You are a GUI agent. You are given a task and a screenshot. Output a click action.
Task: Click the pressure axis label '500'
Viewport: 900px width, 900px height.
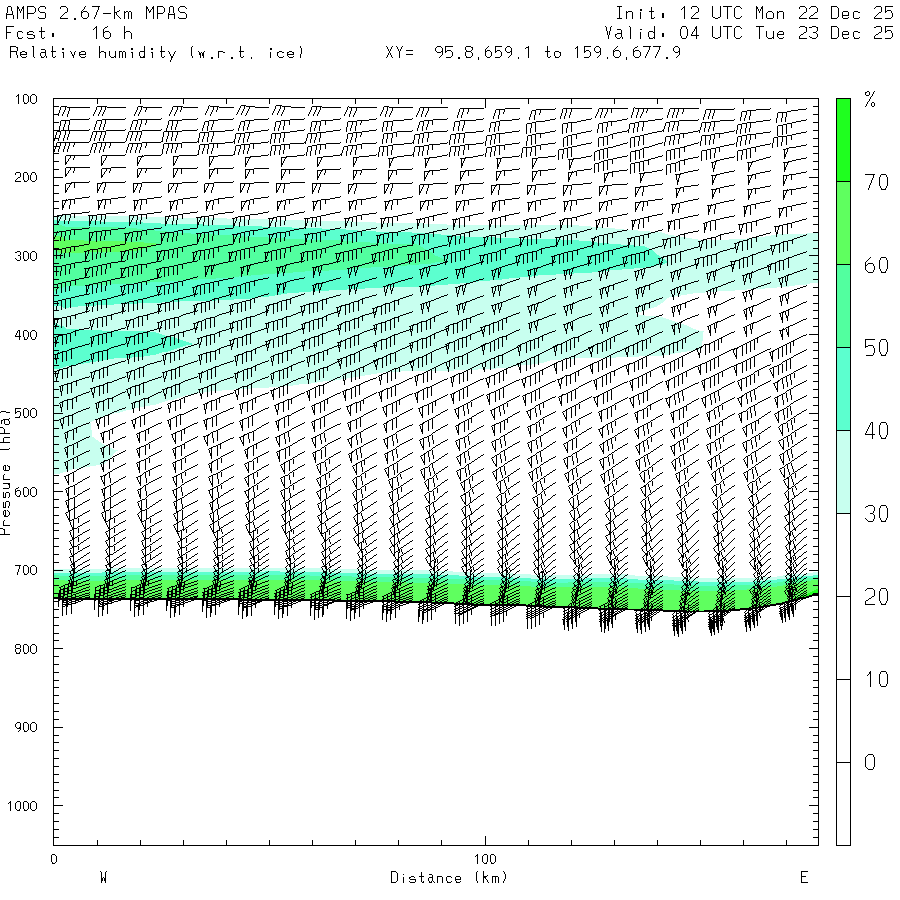[26, 413]
